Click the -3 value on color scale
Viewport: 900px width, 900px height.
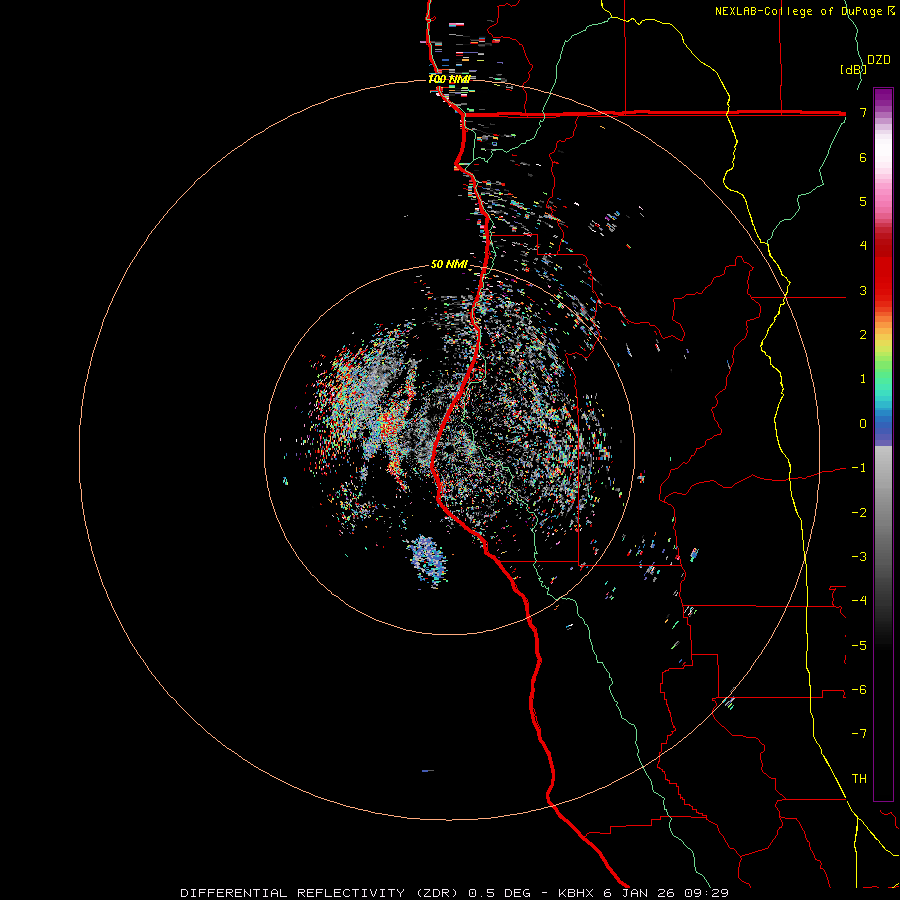tap(859, 556)
